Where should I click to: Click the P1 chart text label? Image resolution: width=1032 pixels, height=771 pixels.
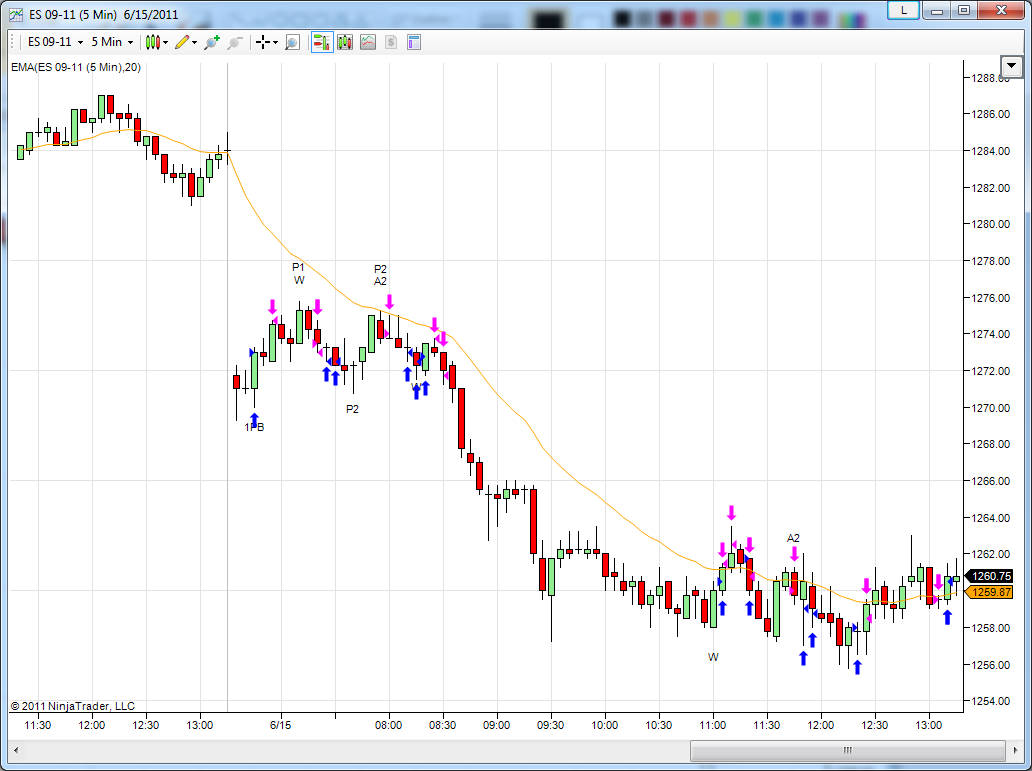coord(298,267)
